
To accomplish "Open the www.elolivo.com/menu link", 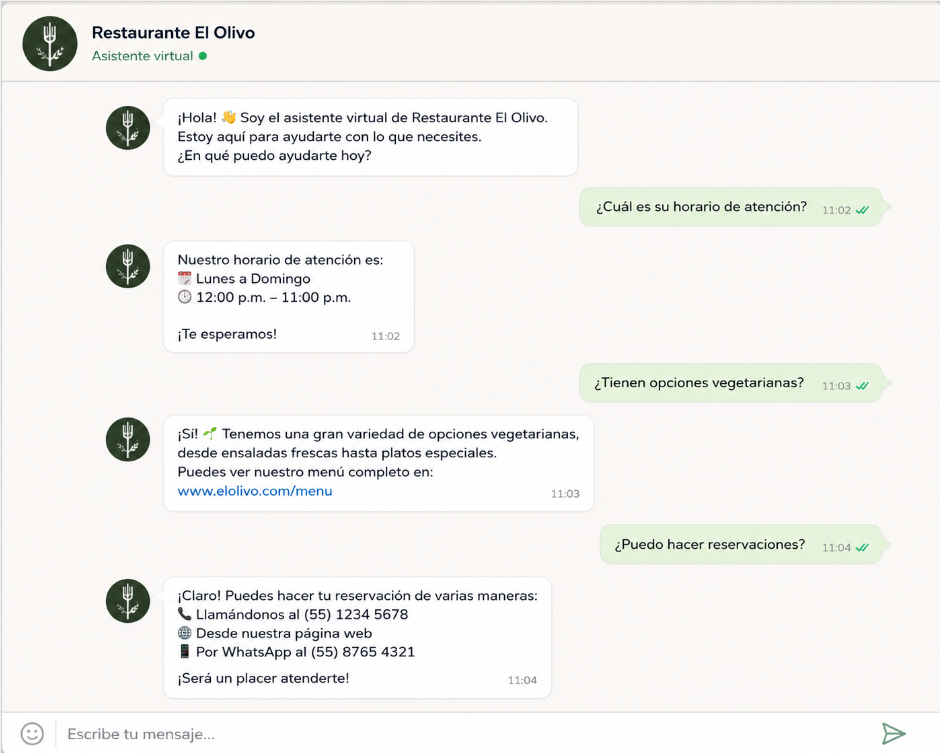I will [x=255, y=491].
